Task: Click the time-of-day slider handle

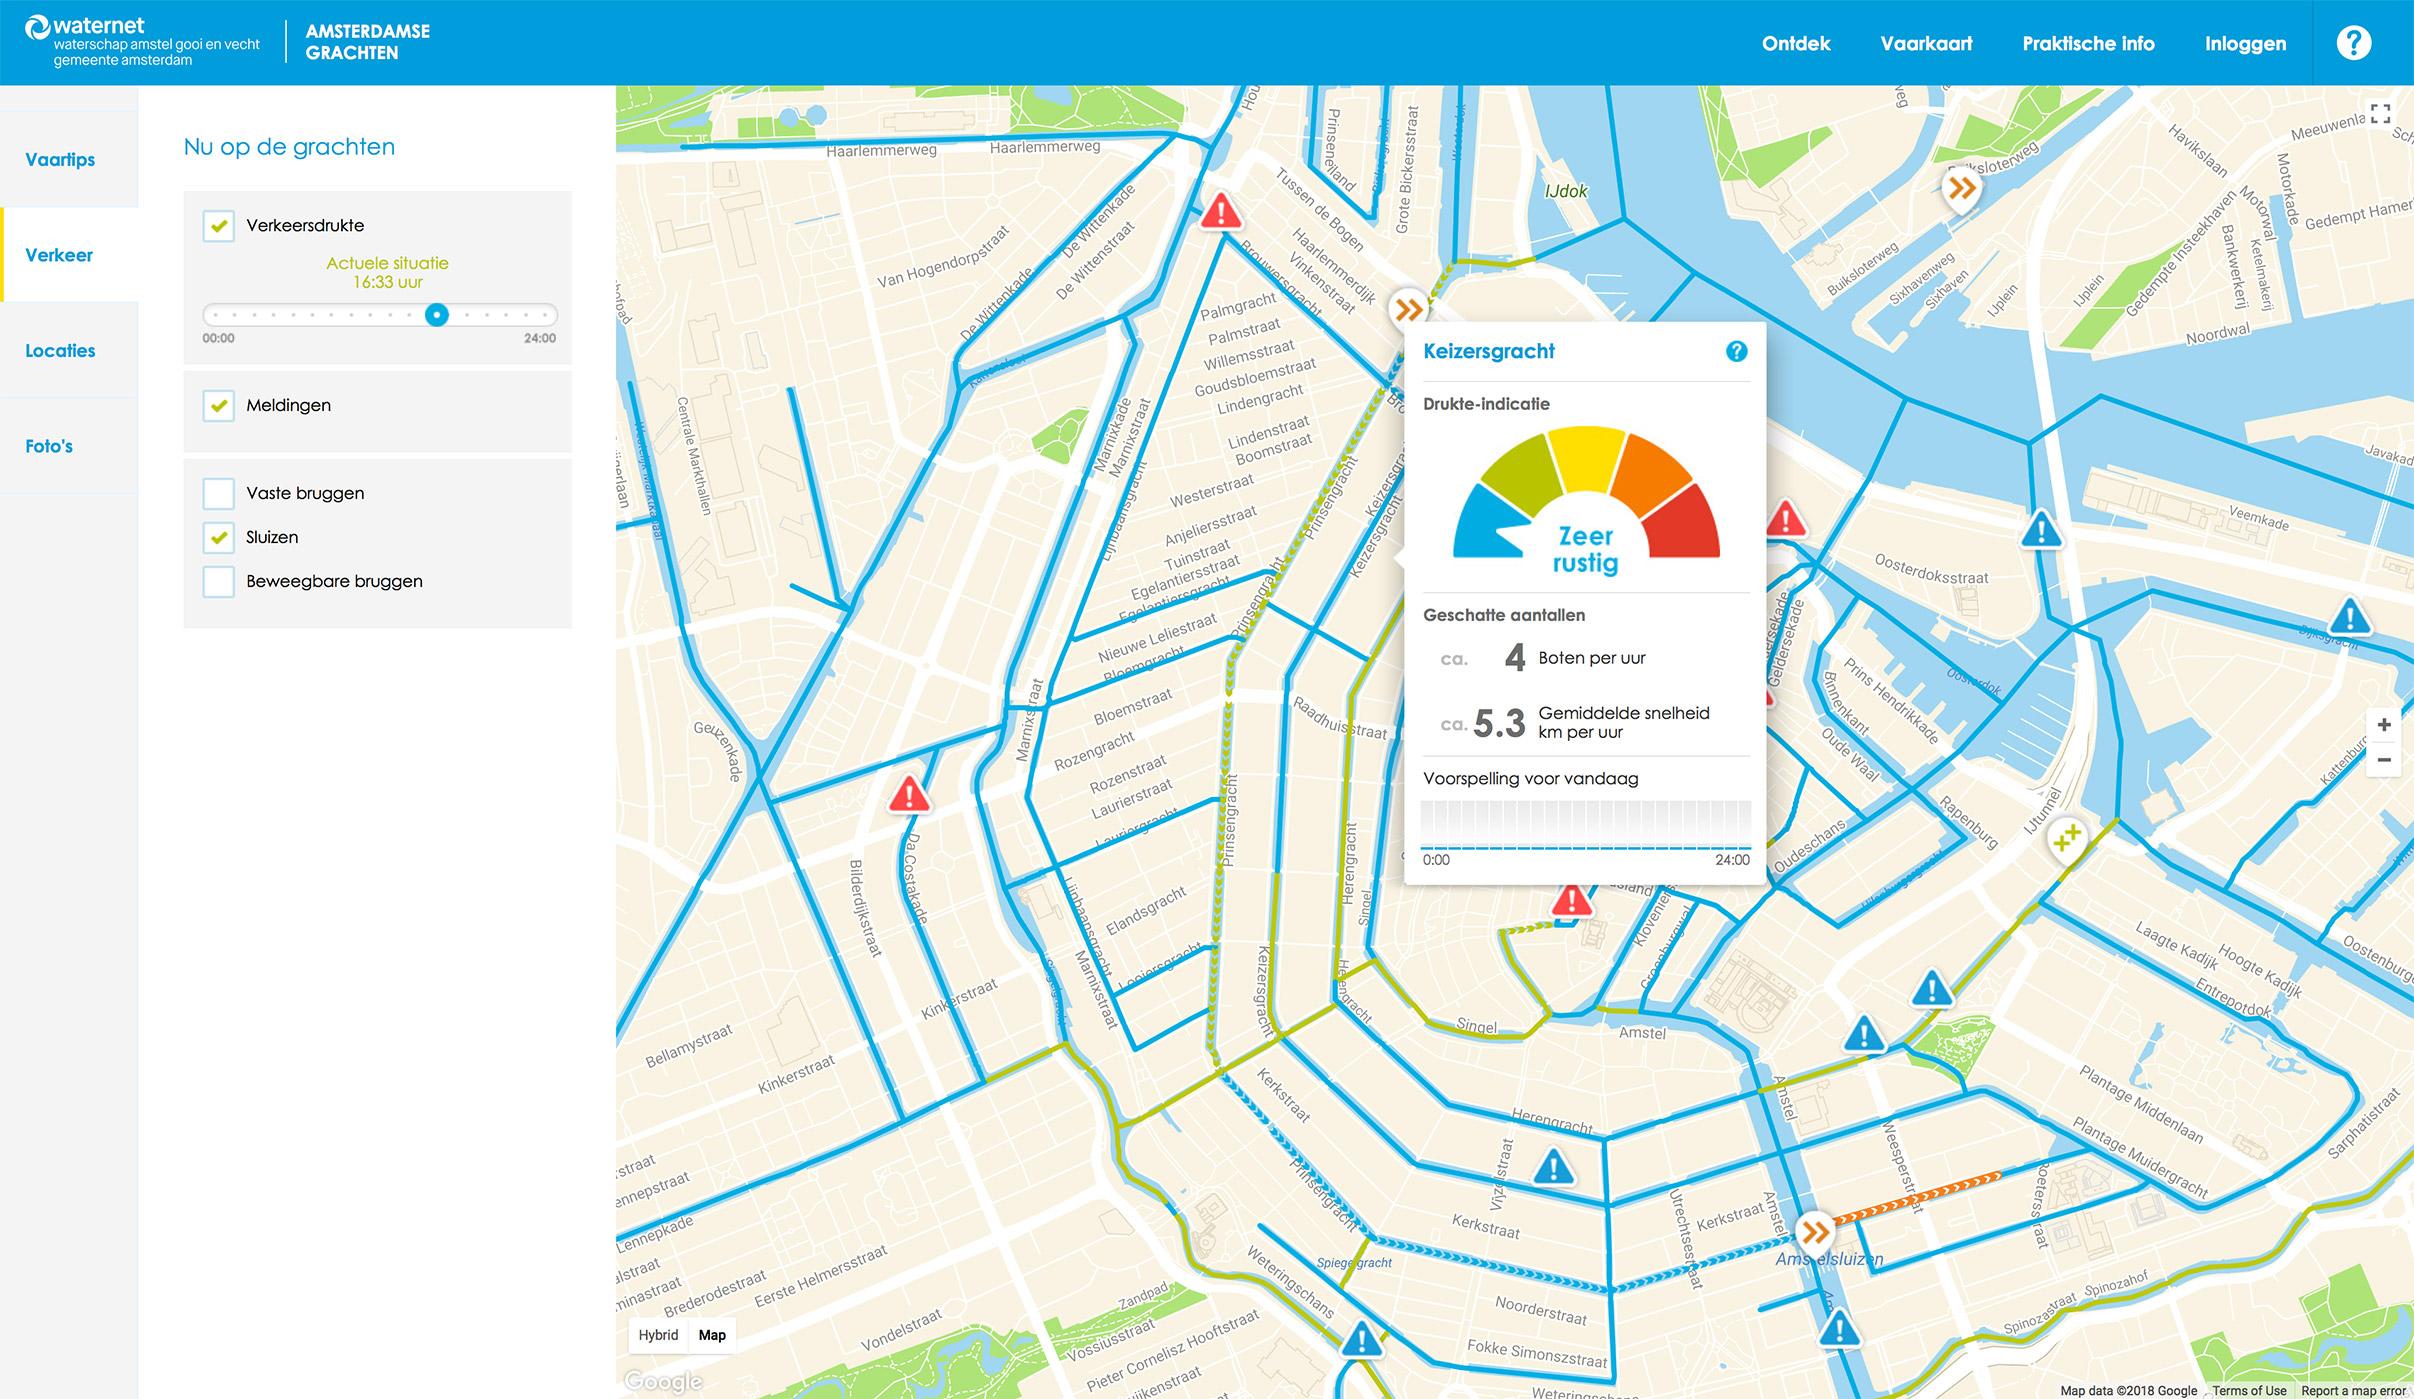Action: pyautogui.click(x=436, y=315)
